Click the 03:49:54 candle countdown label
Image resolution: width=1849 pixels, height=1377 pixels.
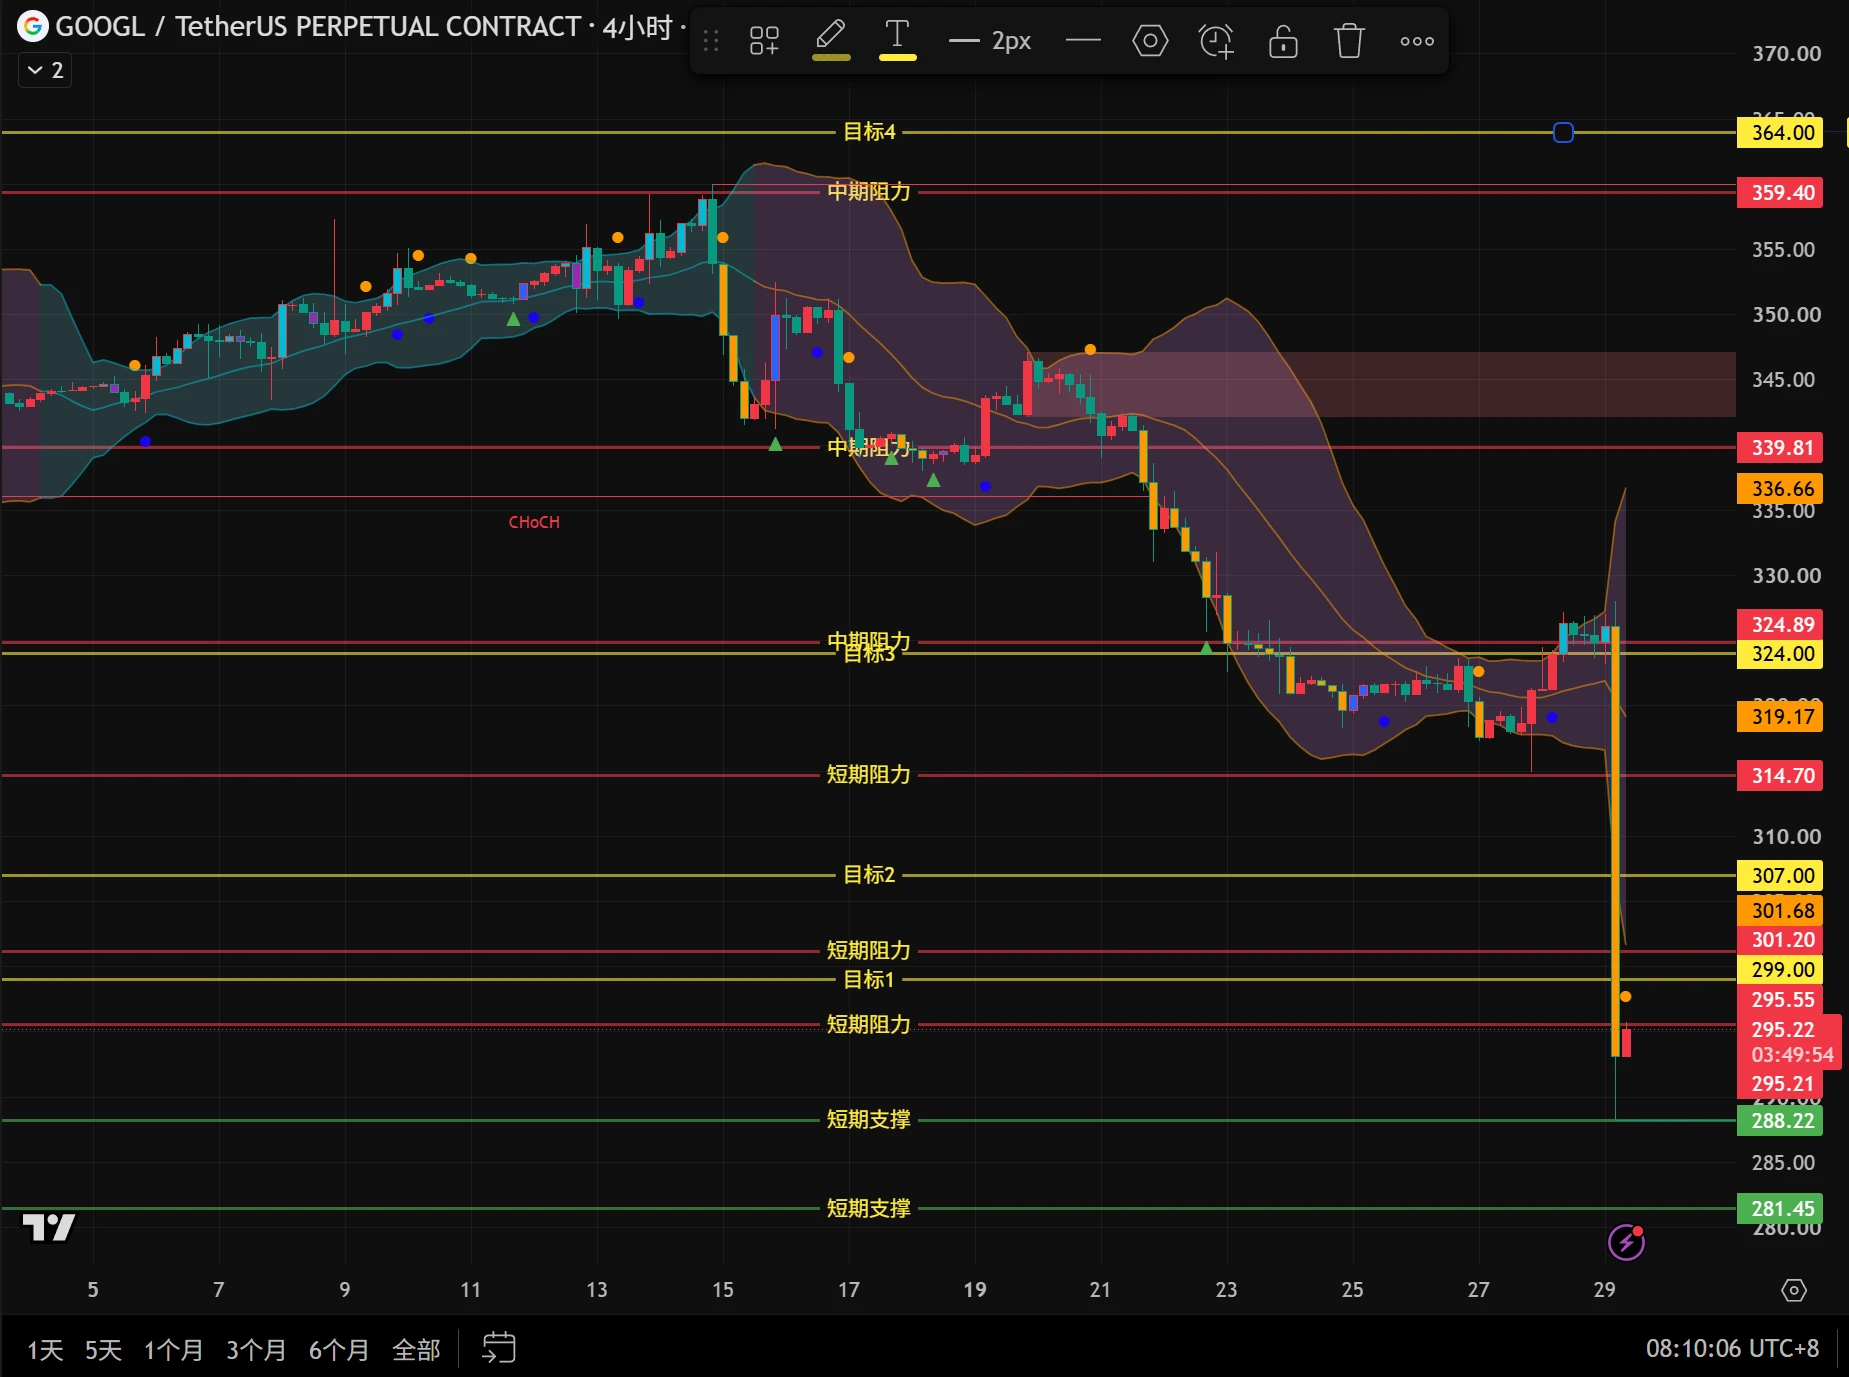pos(1792,1055)
